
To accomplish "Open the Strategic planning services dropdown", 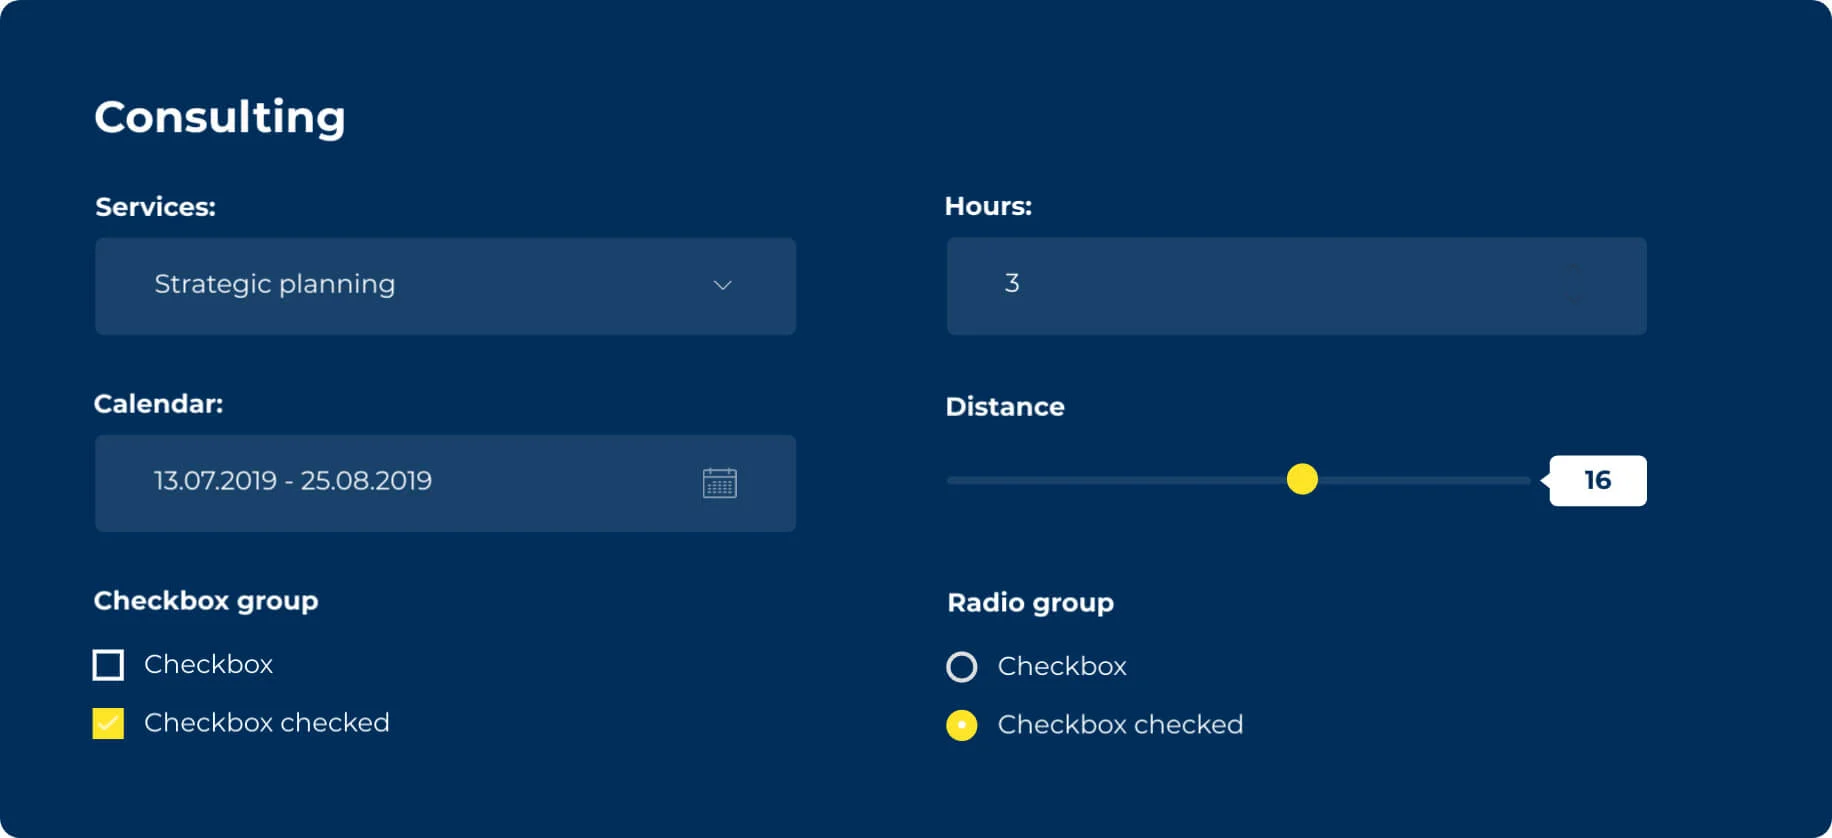I will pyautogui.click(x=445, y=286).
